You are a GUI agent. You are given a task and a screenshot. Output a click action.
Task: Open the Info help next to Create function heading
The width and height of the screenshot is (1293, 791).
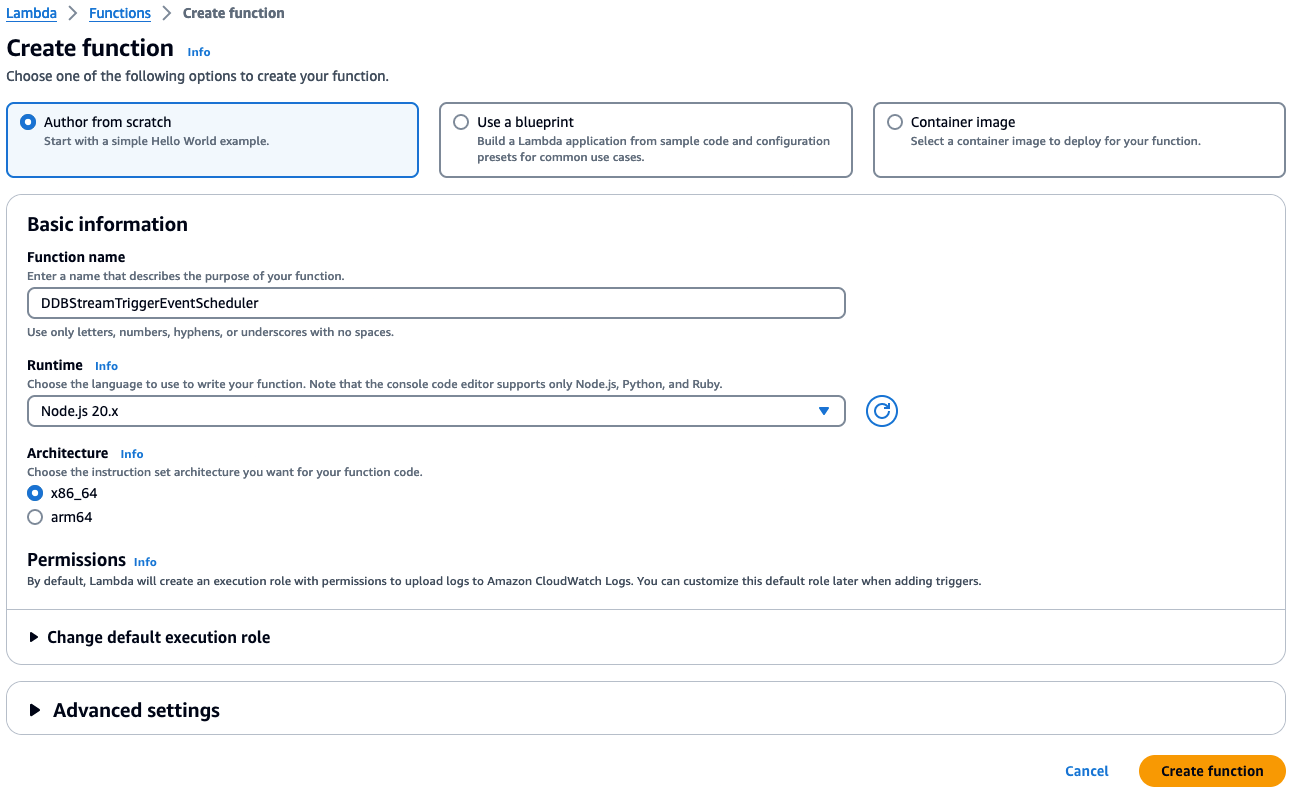point(198,52)
